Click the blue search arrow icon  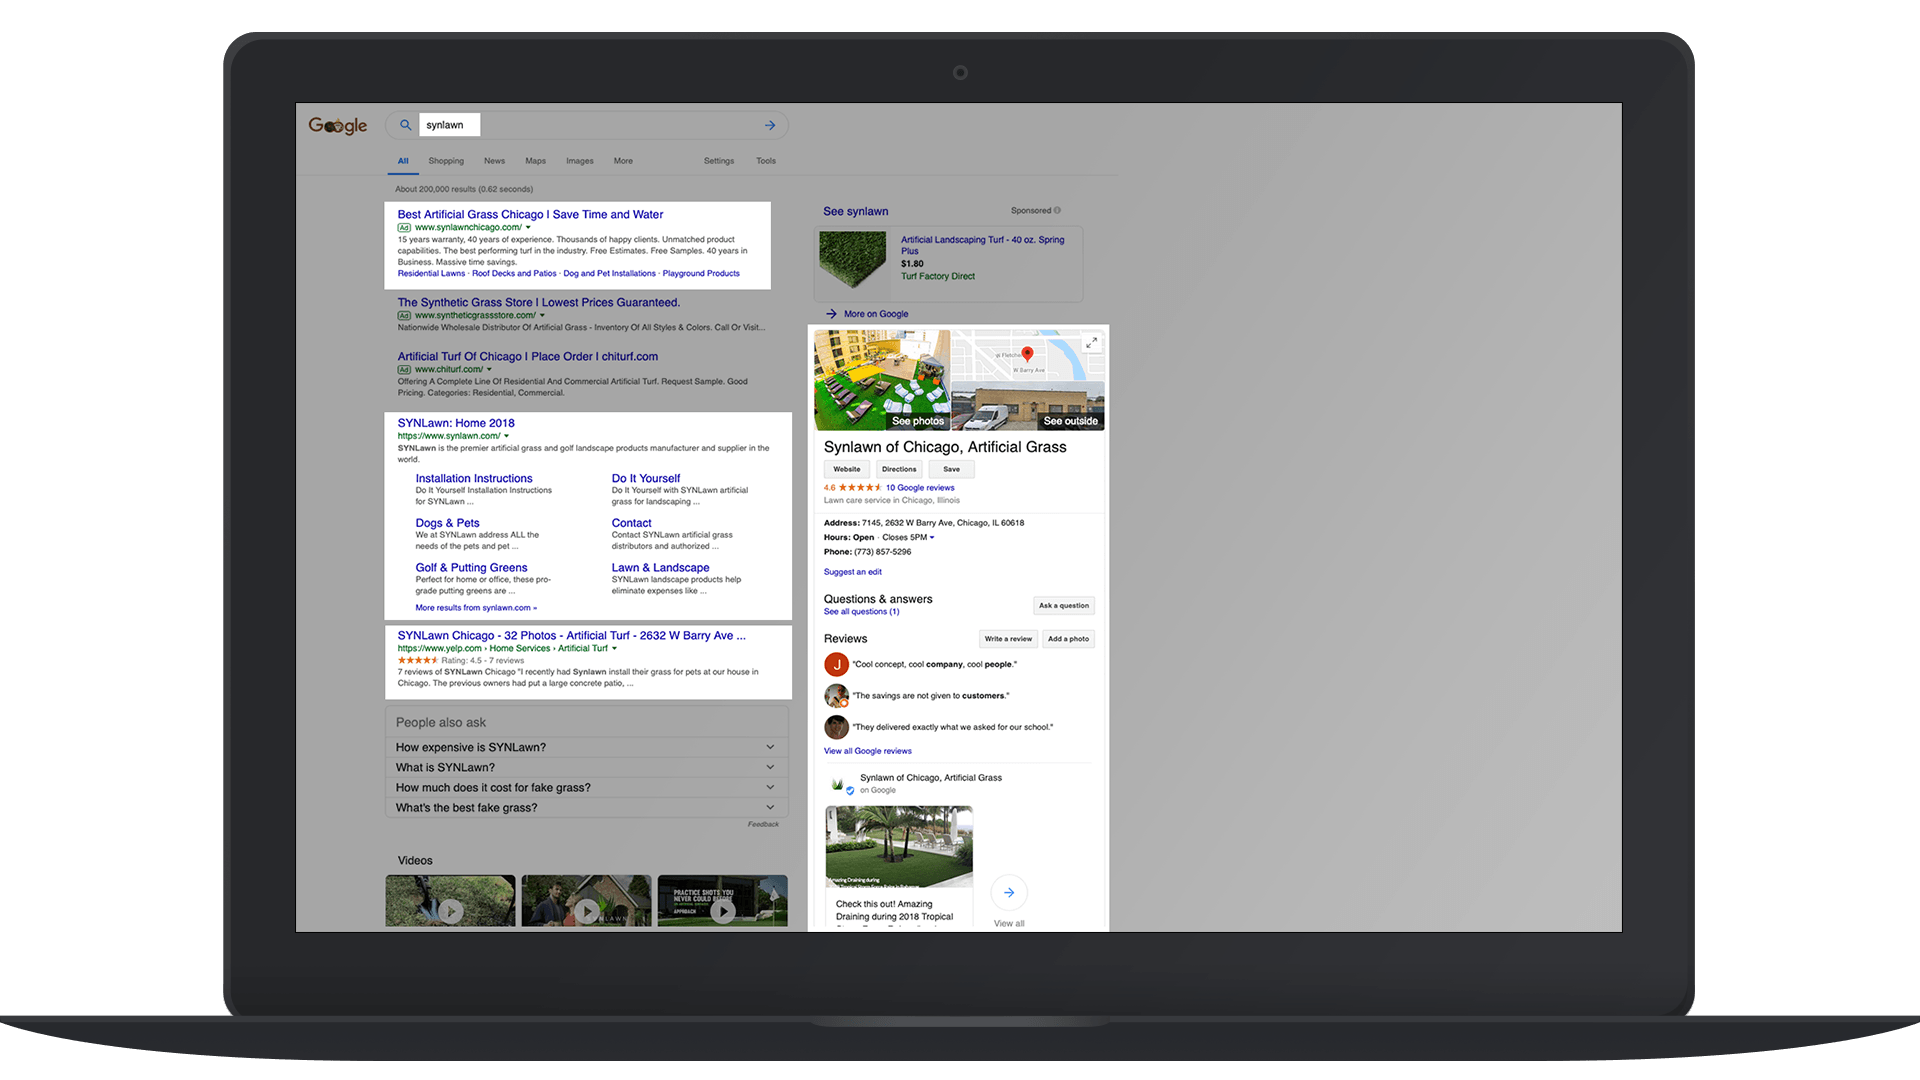(x=770, y=125)
